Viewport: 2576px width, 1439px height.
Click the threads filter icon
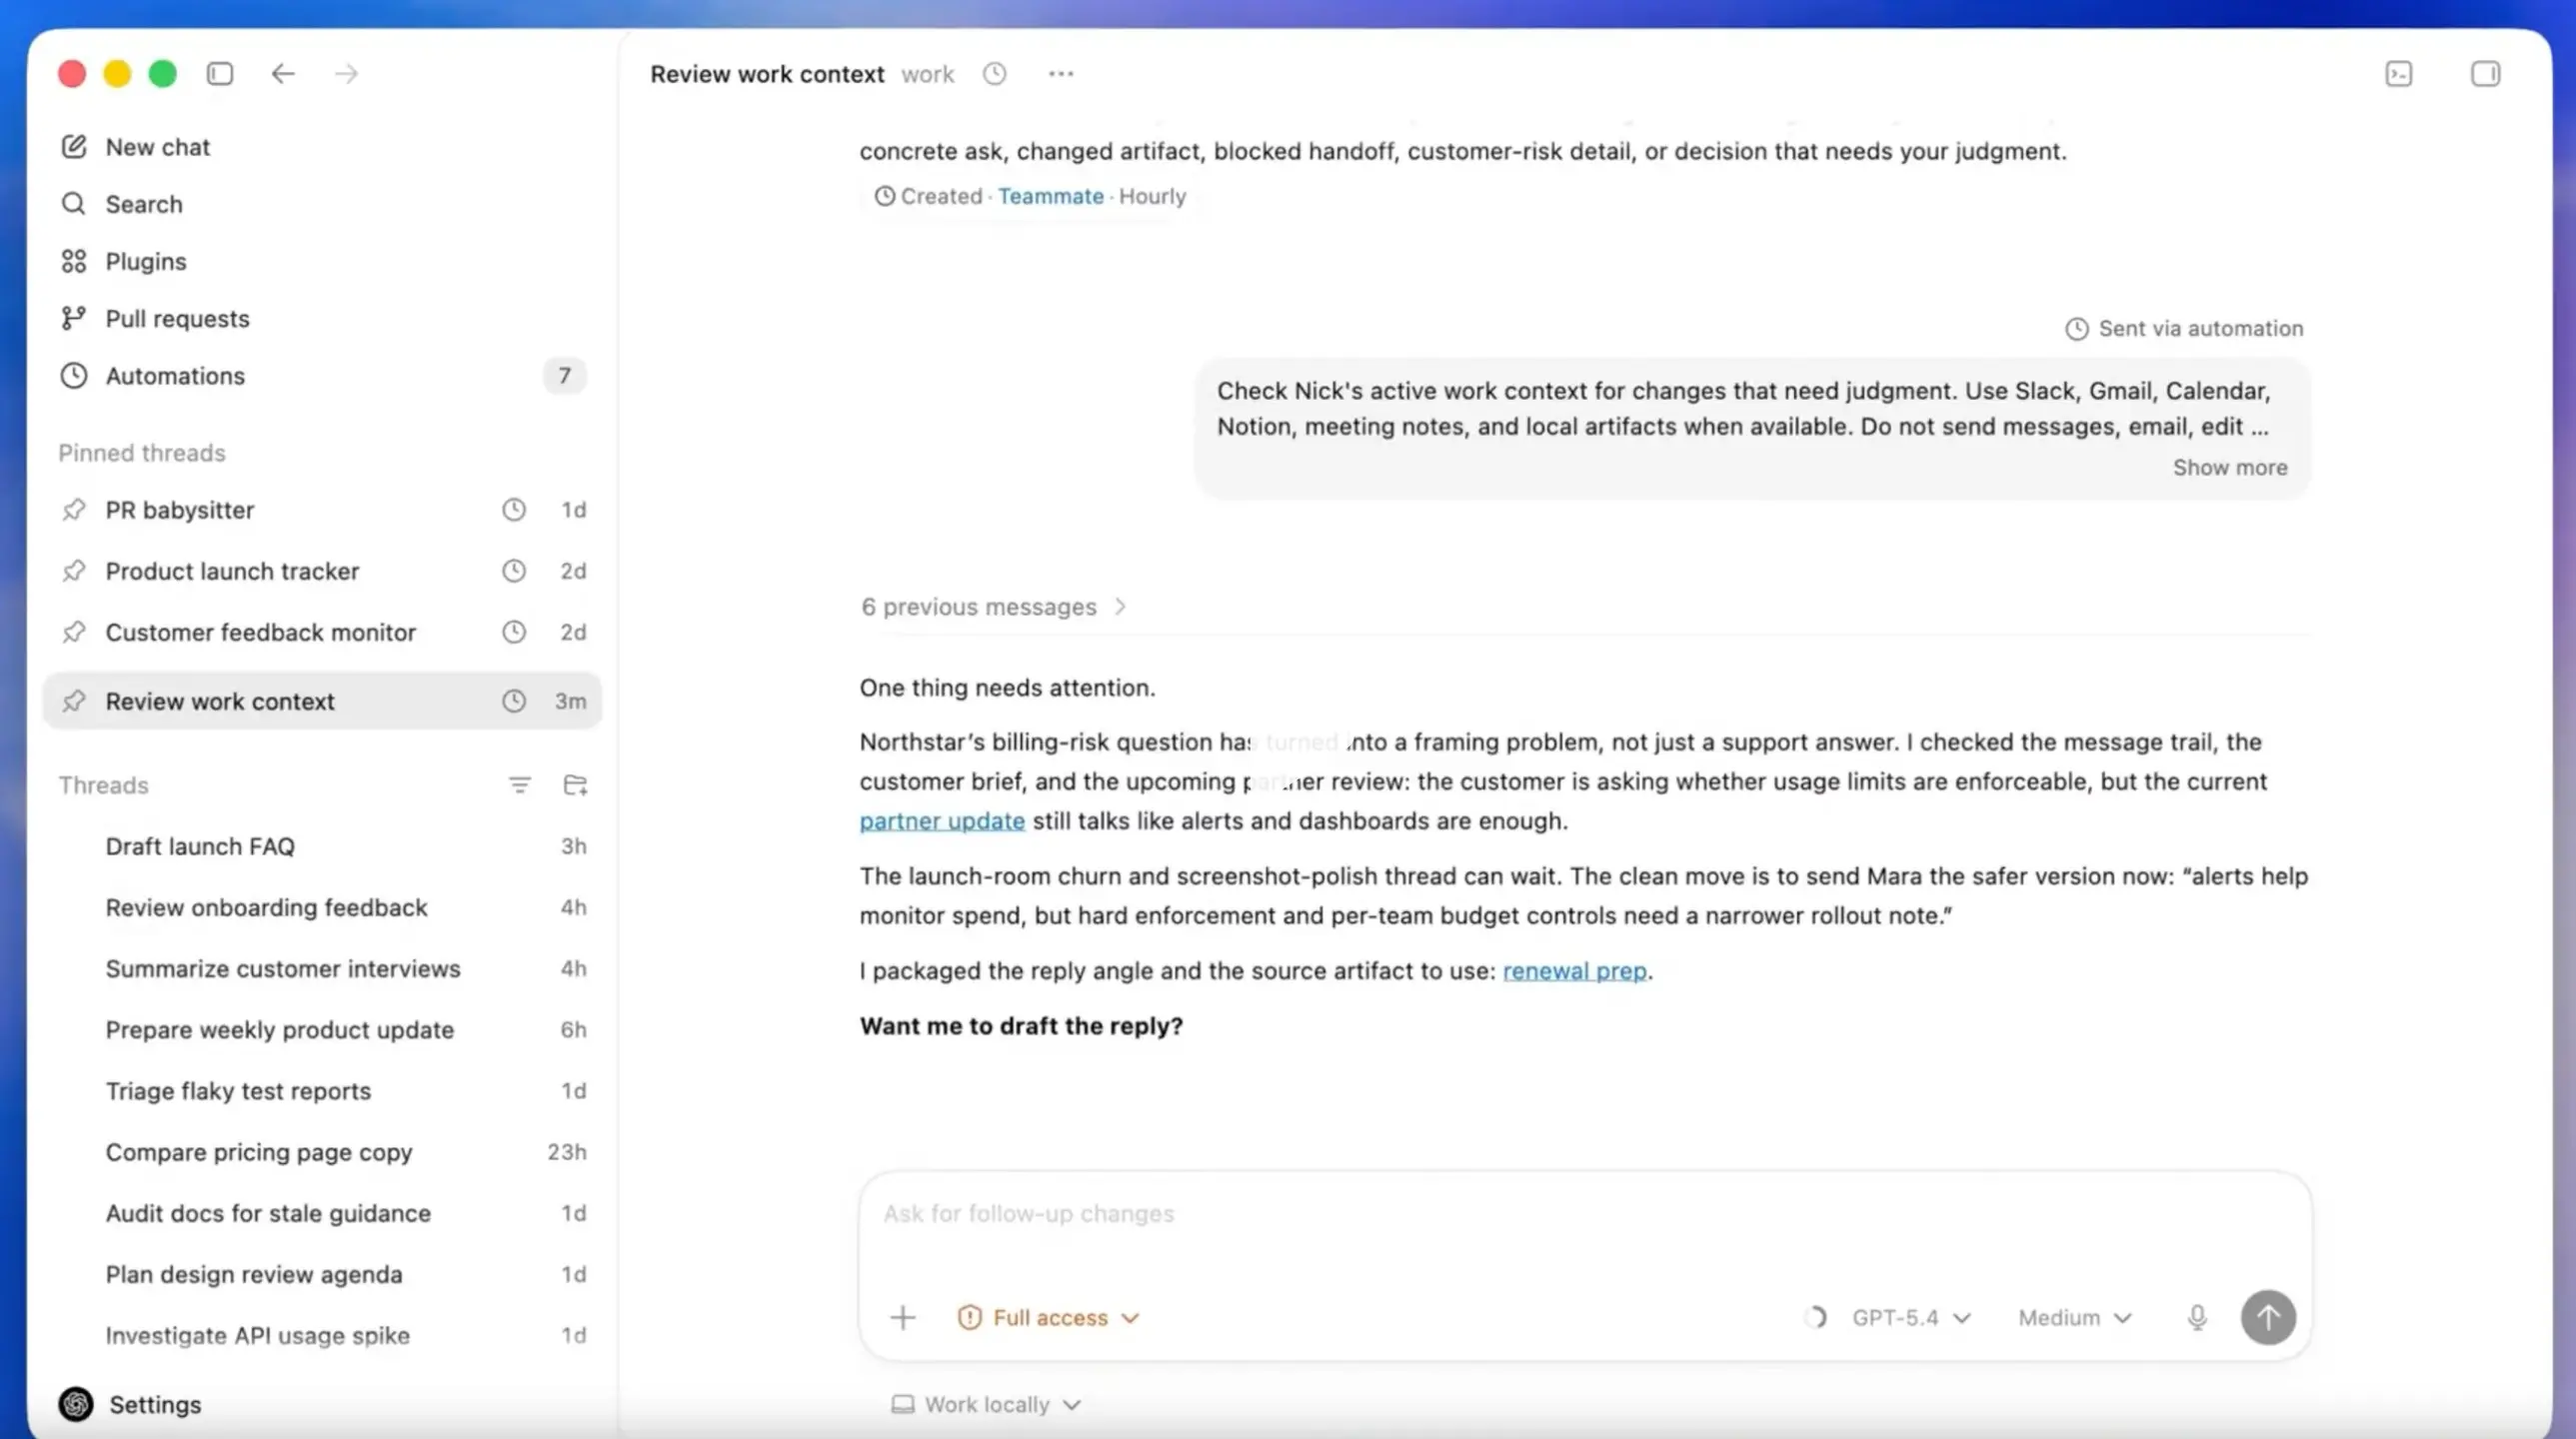pyautogui.click(x=519, y=785)
